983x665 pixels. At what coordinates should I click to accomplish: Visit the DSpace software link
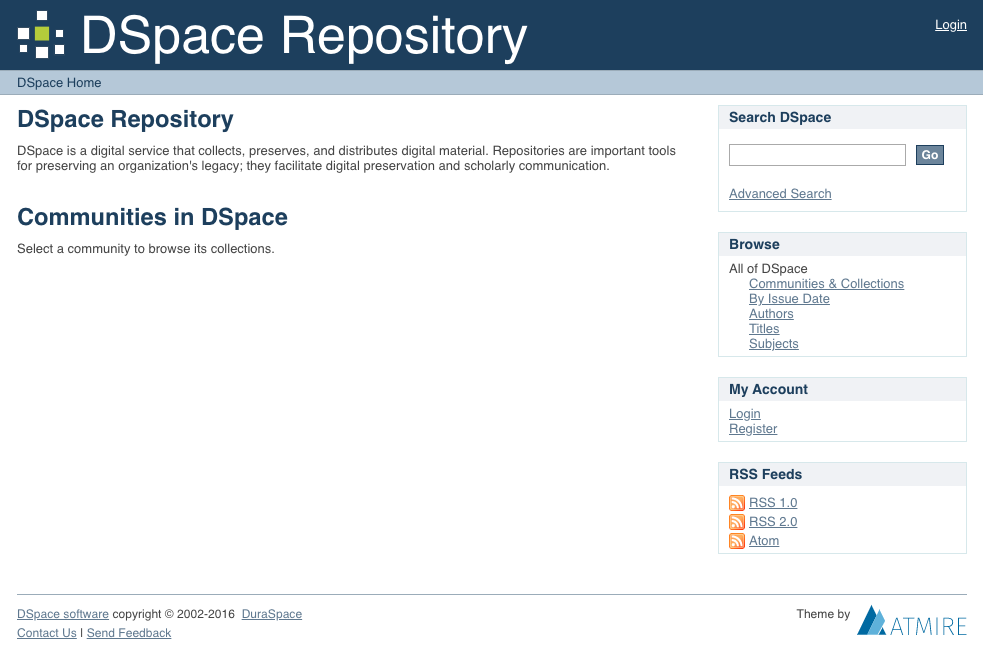pos(63,614)
